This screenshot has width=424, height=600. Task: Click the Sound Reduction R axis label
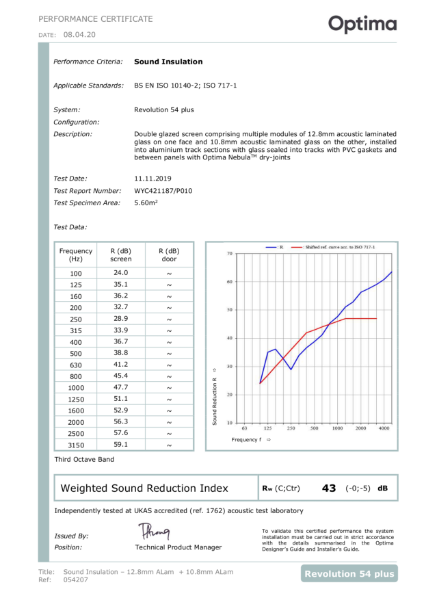coord(214,396)
